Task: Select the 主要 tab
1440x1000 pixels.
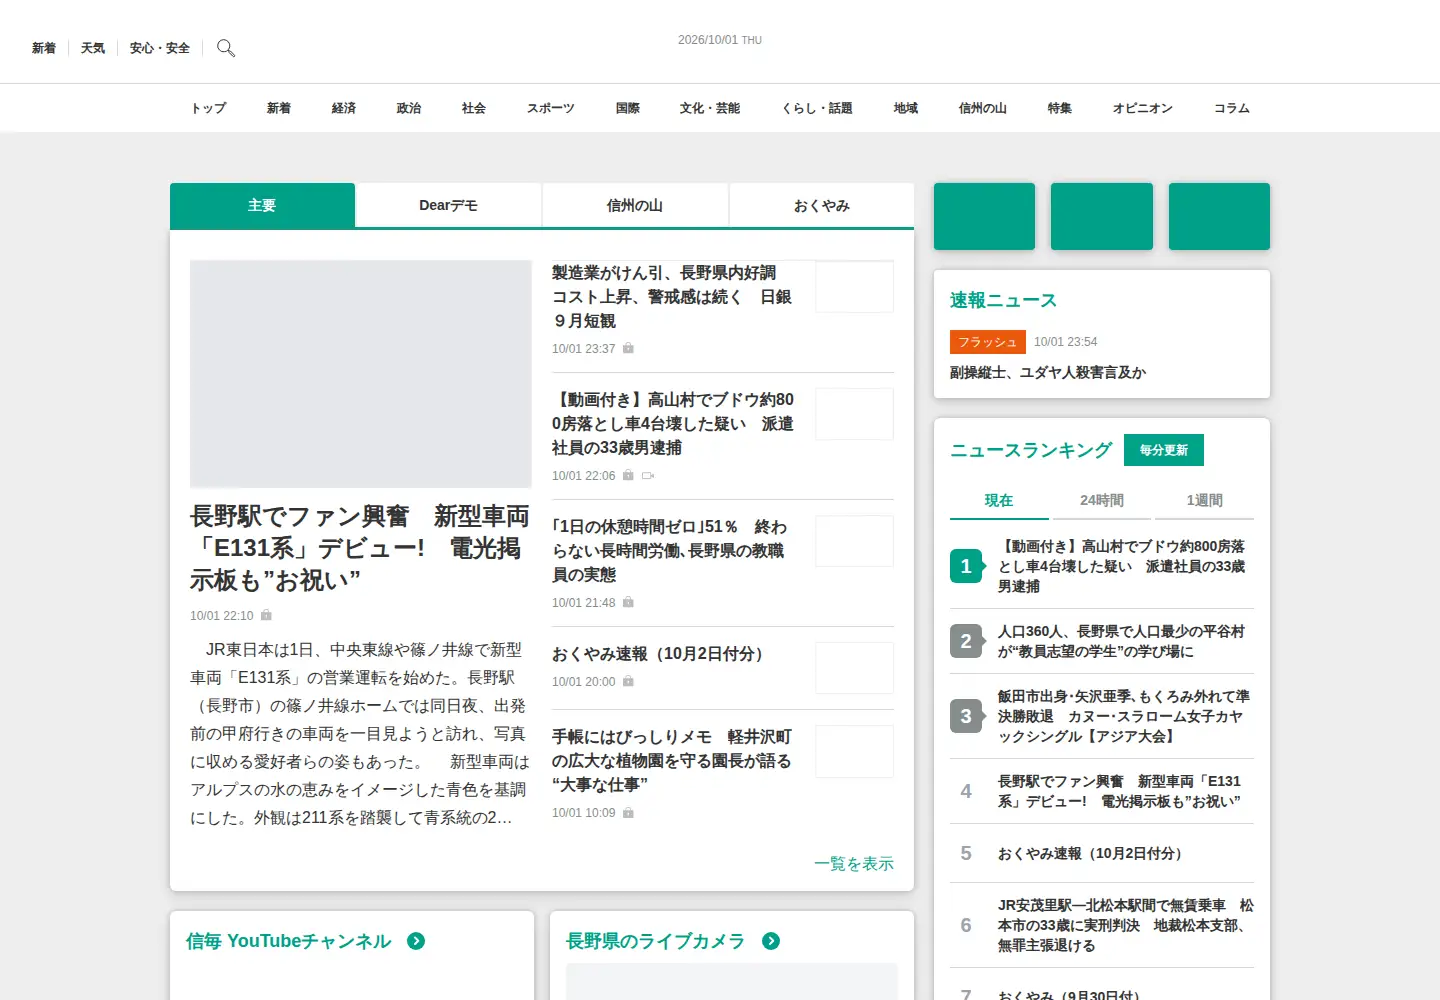Action: (262, 205)
